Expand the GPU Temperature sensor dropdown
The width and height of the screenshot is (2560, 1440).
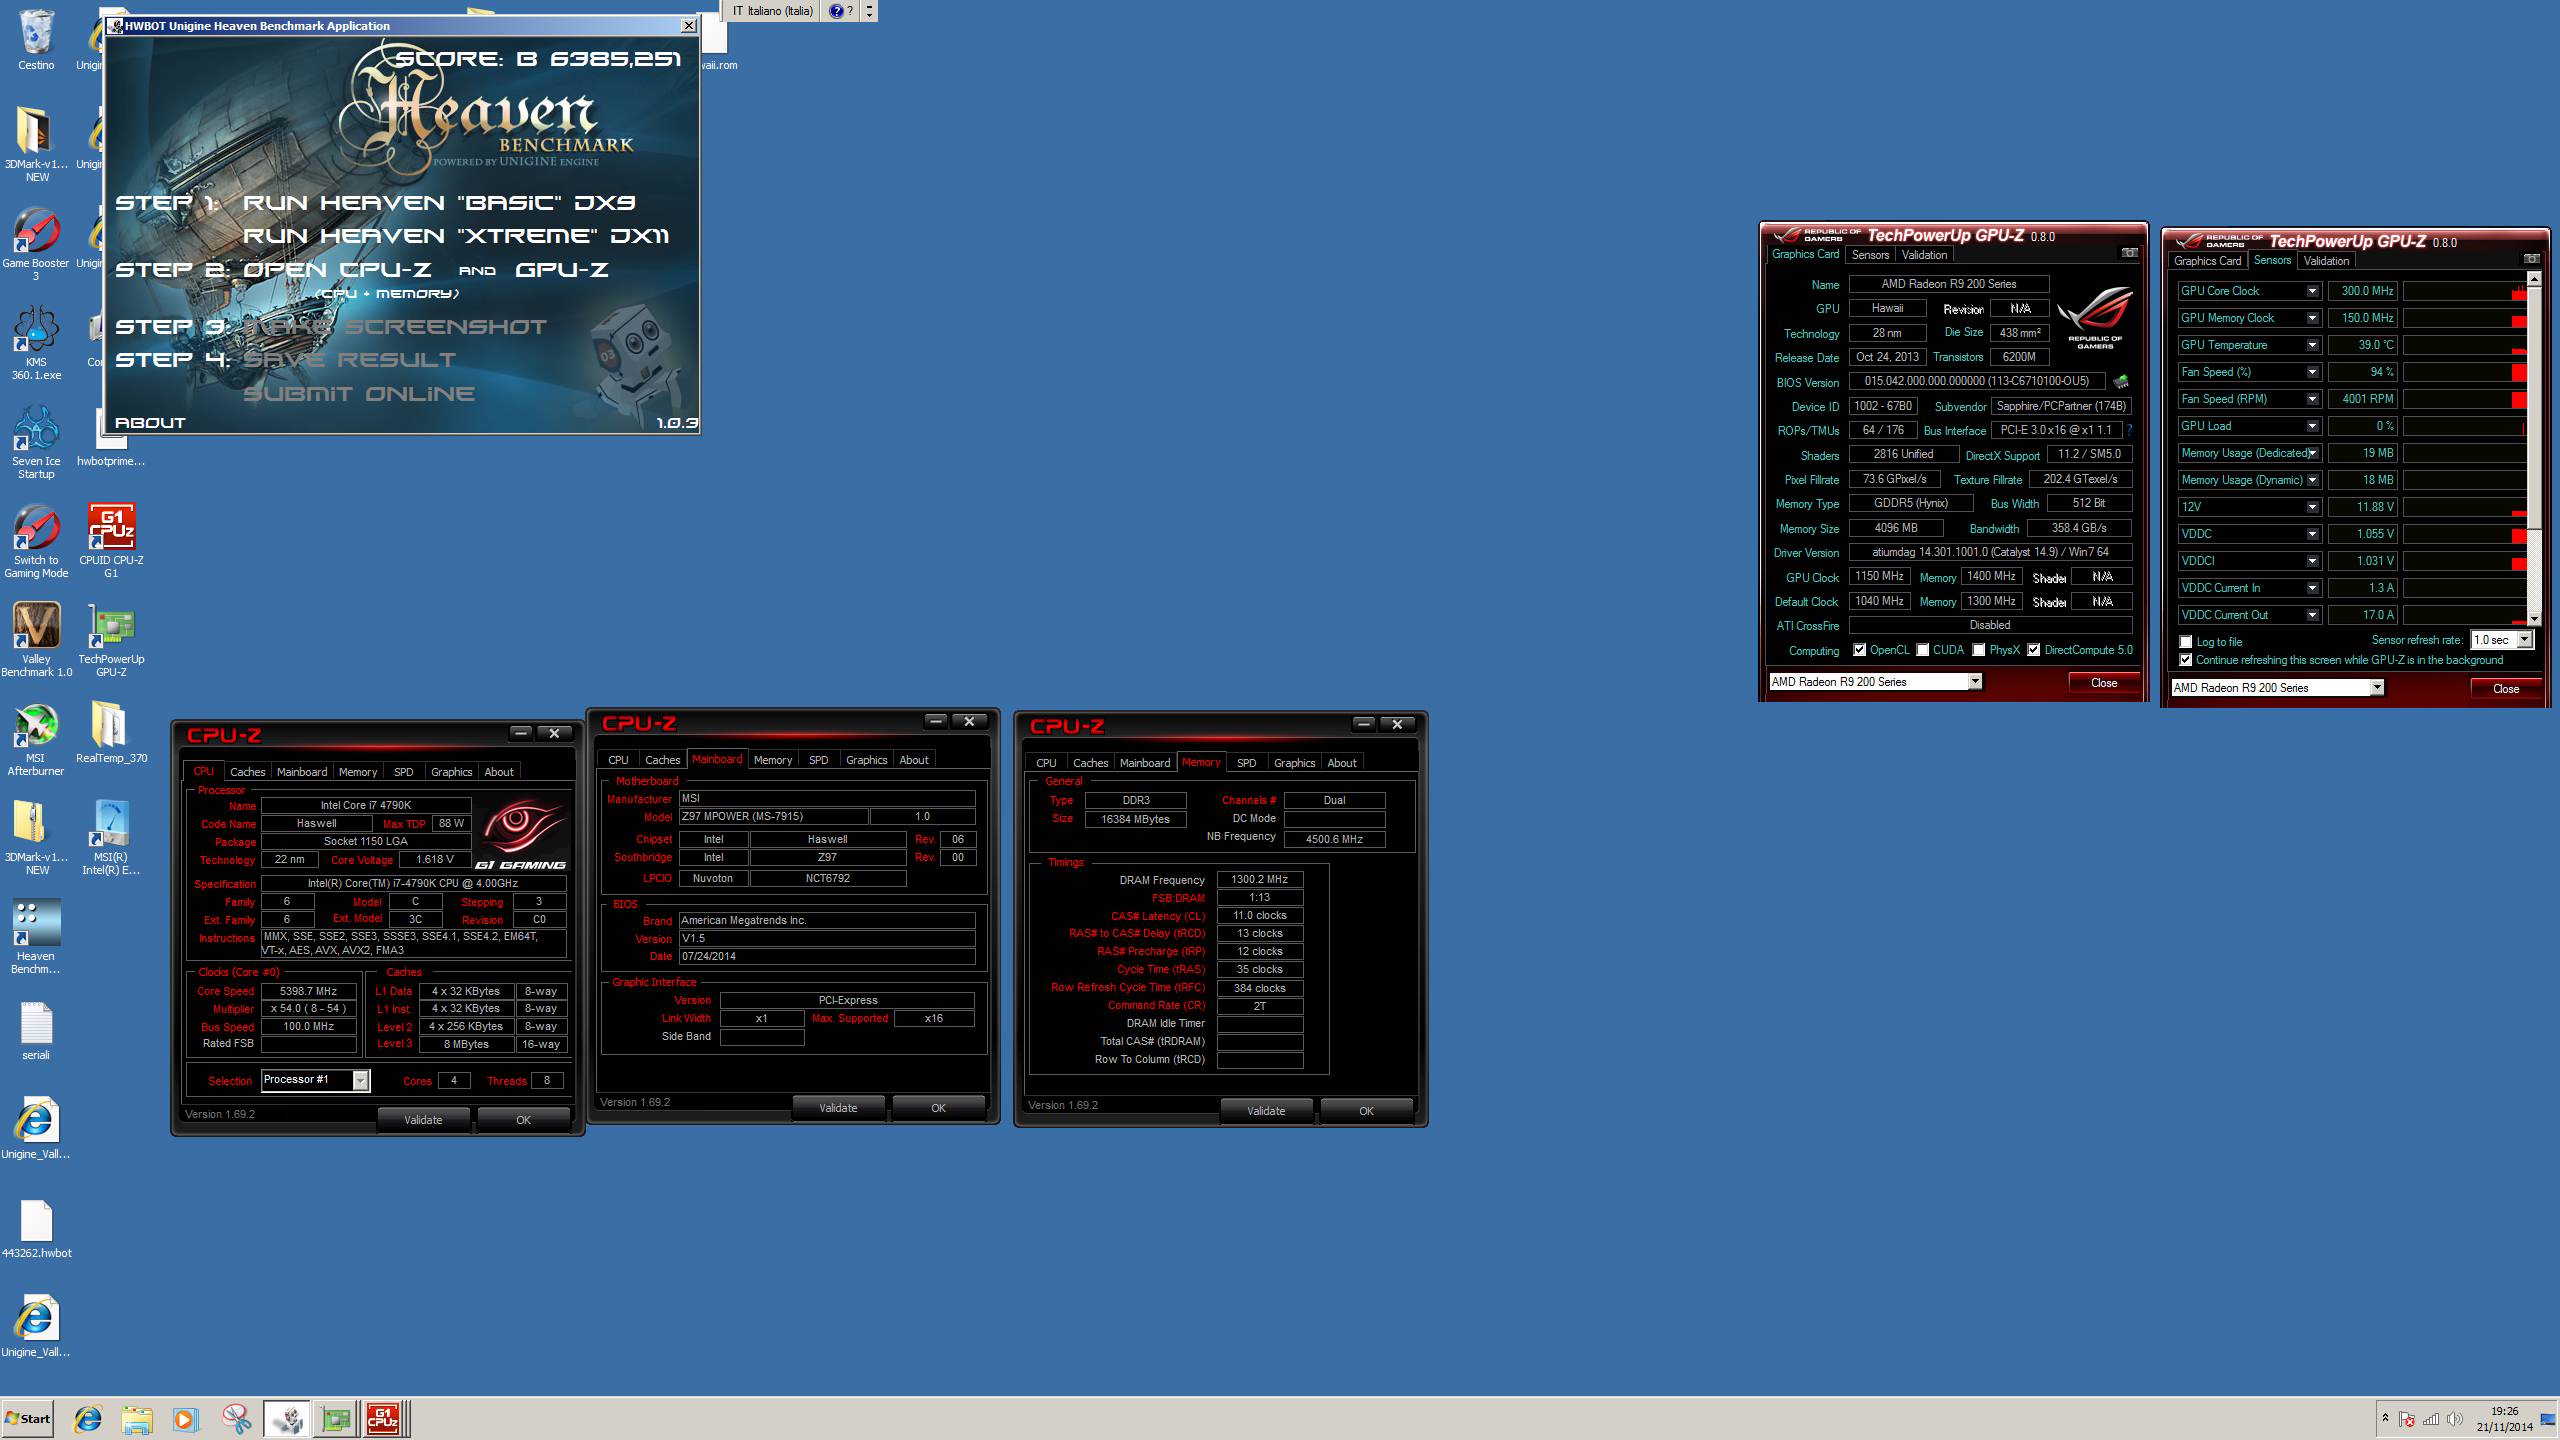coord(2312,345)
